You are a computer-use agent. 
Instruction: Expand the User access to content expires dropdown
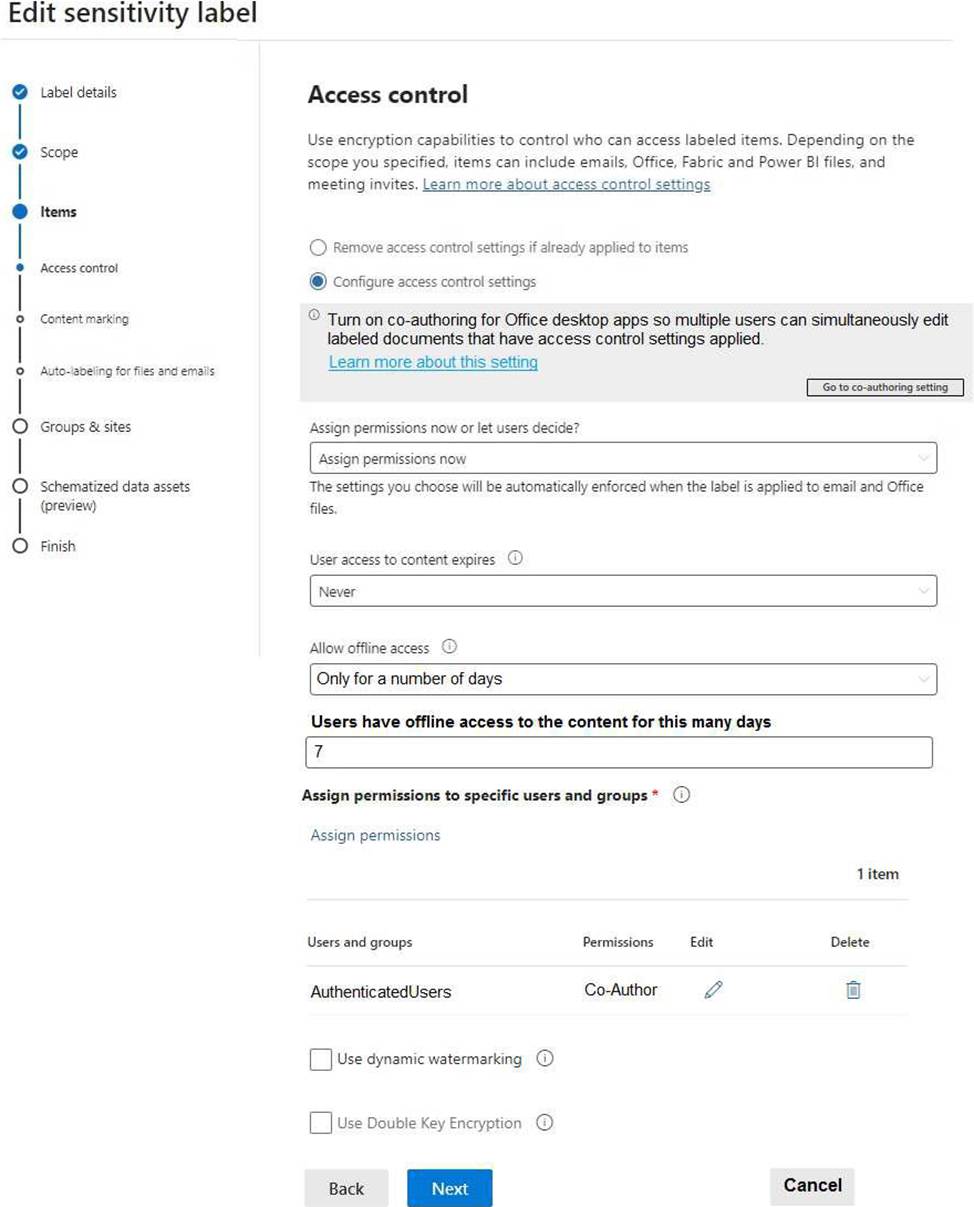point(623,591)
